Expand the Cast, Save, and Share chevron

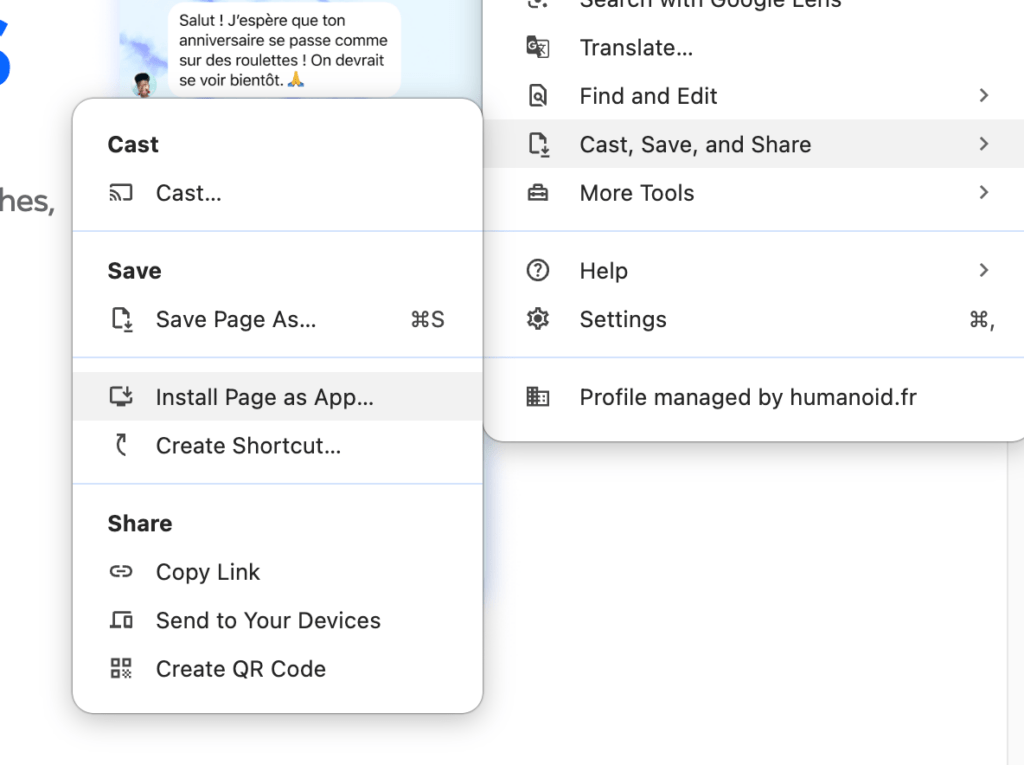tap(982, 143)
